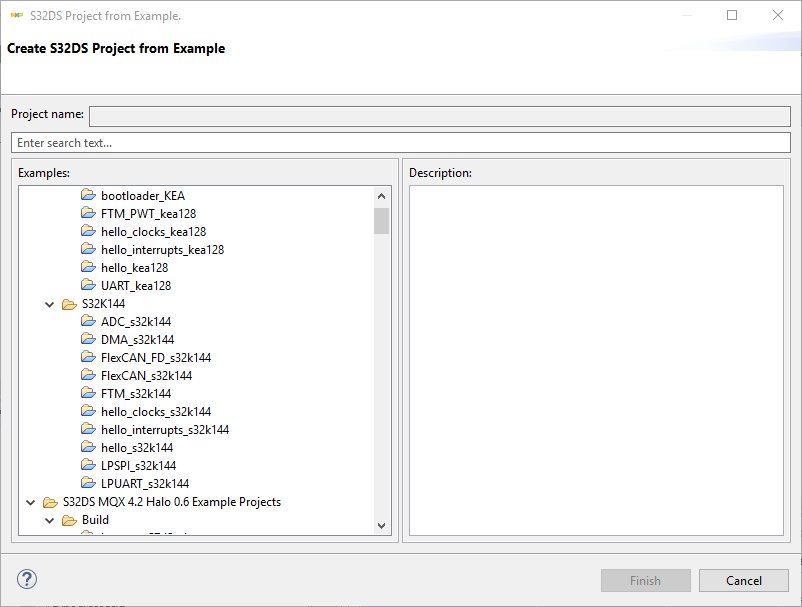802x607 pixels.
Task: Collapse the Build tree node
Action: pos(50,520)
